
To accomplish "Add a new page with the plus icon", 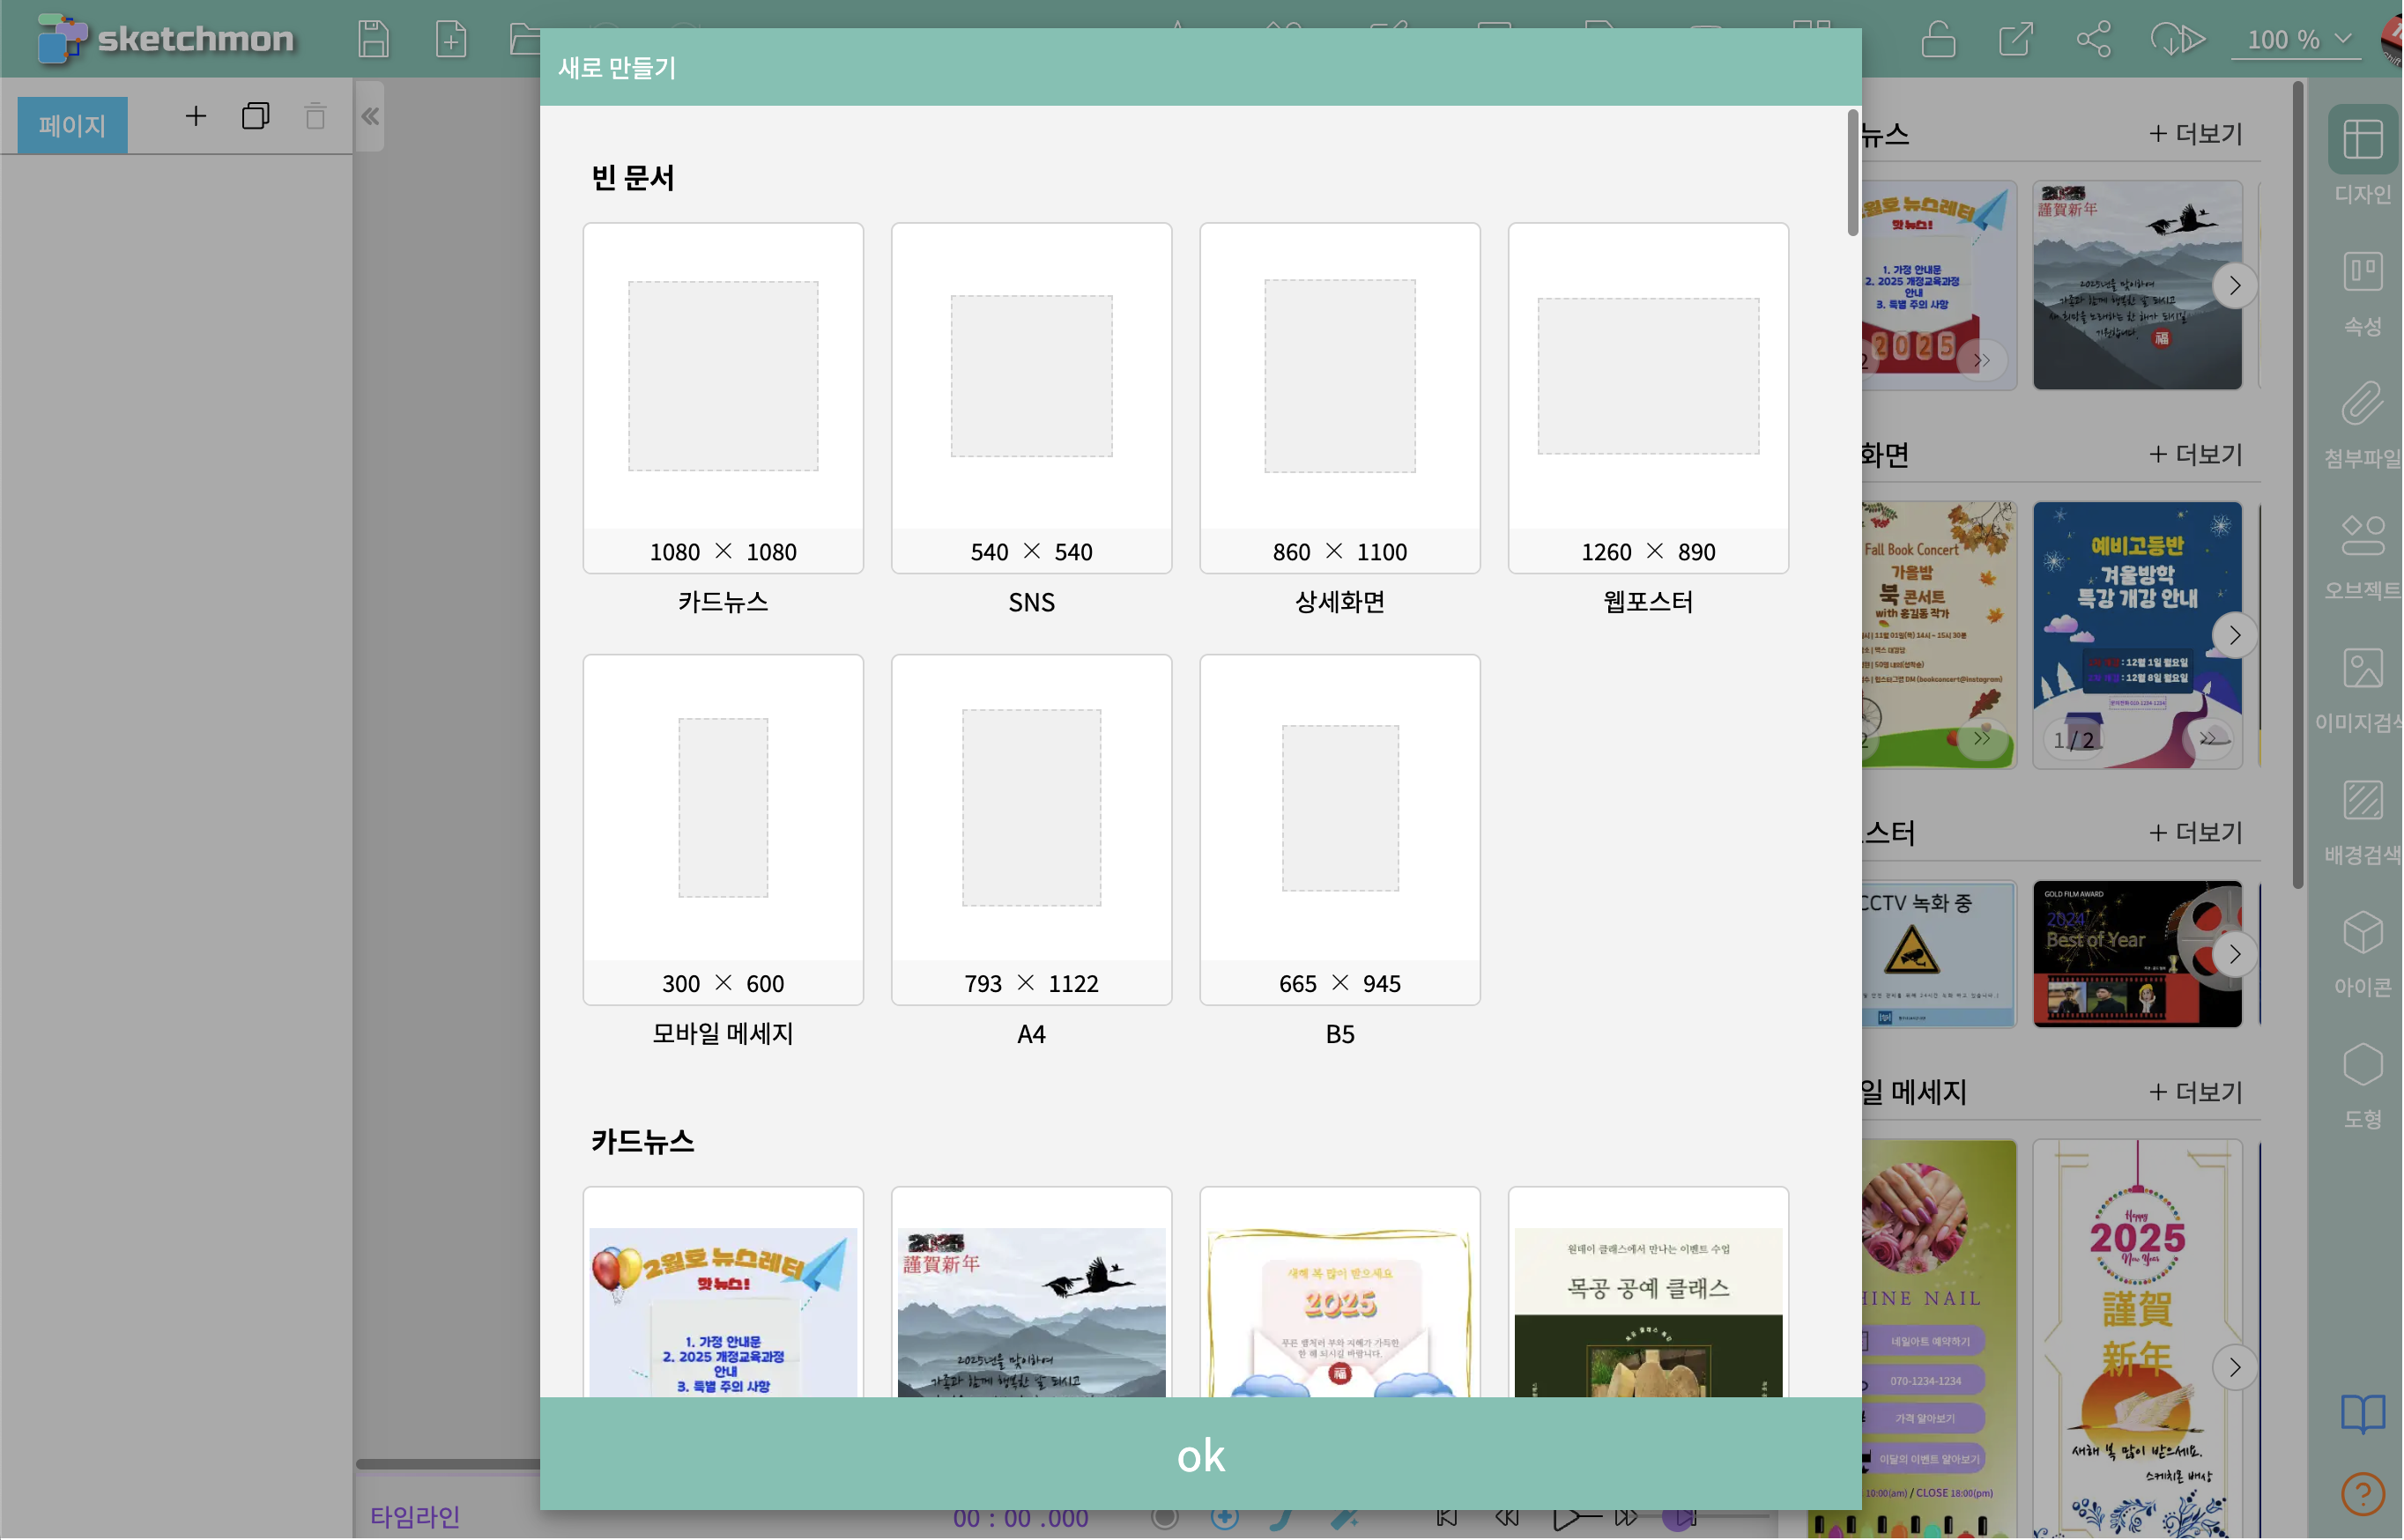I will pos(196,117).
